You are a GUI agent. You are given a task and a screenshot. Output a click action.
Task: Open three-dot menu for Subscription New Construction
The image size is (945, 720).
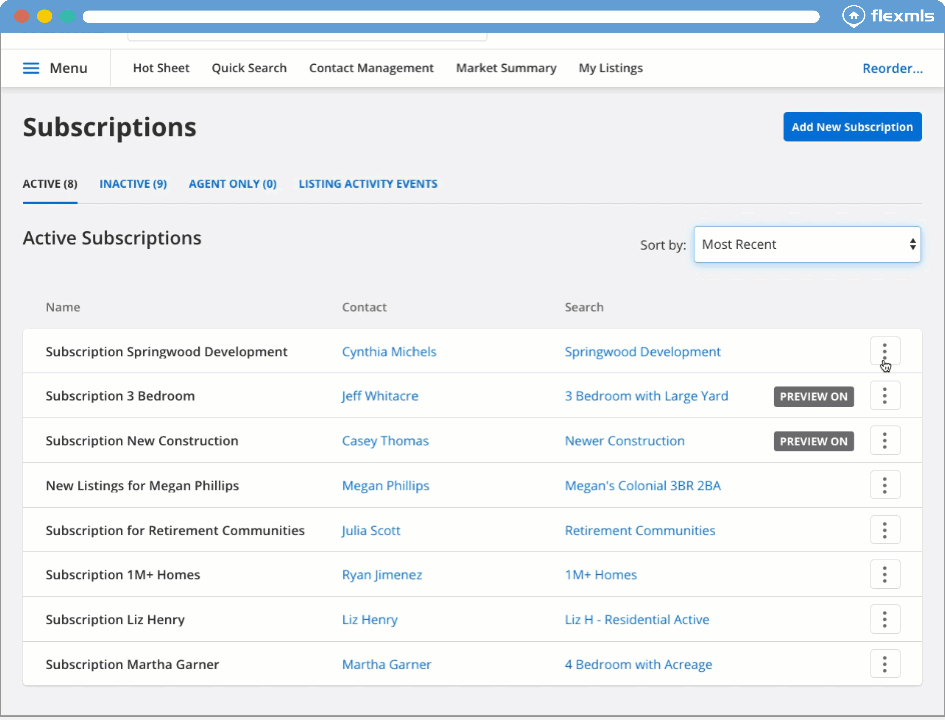[885, 441]
